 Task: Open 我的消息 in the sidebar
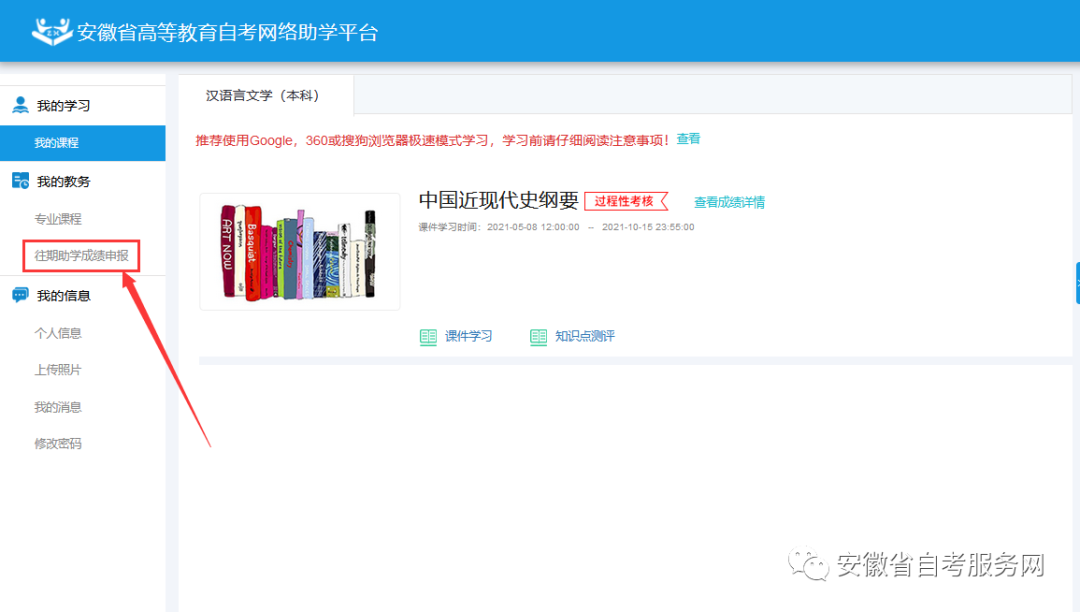58,407
